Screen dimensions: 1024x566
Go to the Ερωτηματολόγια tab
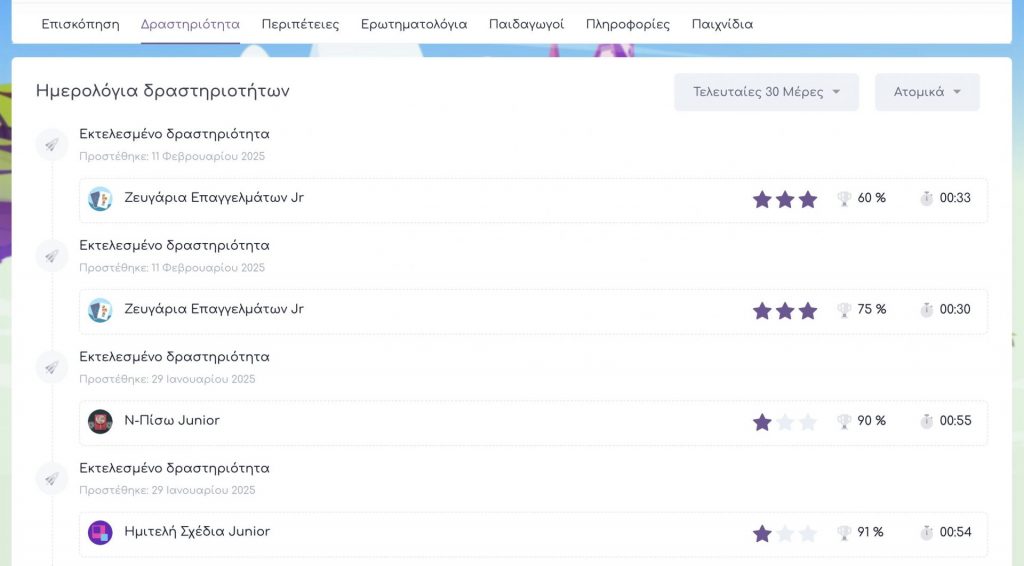pyautogui.click(x=414, y=24)
